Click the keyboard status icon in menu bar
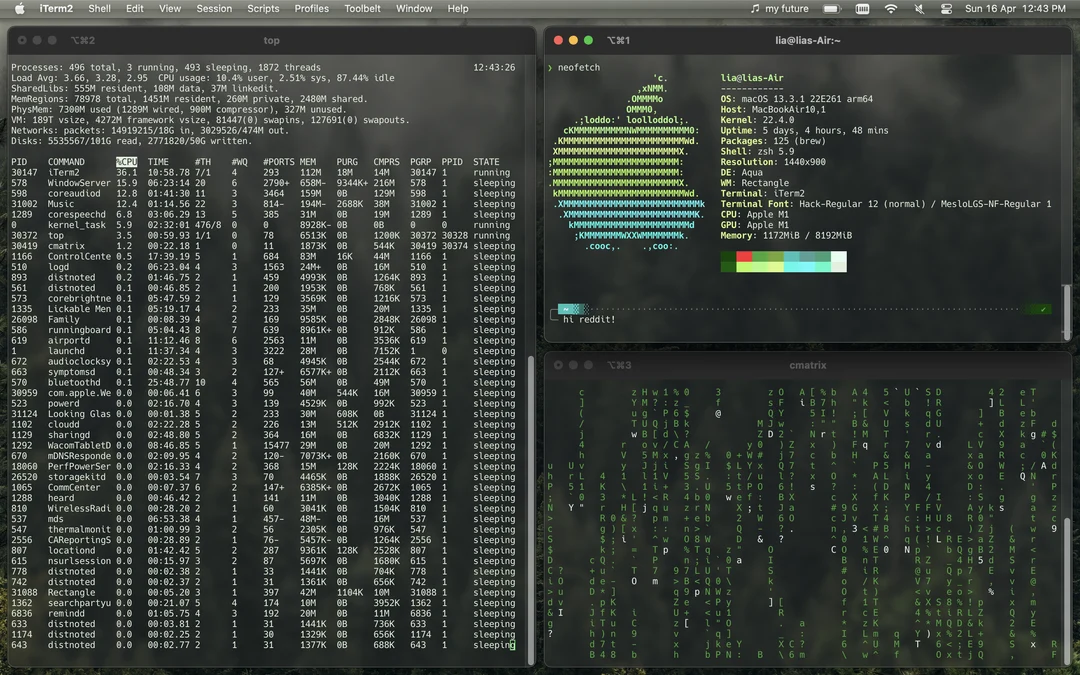 click(862, 8)
